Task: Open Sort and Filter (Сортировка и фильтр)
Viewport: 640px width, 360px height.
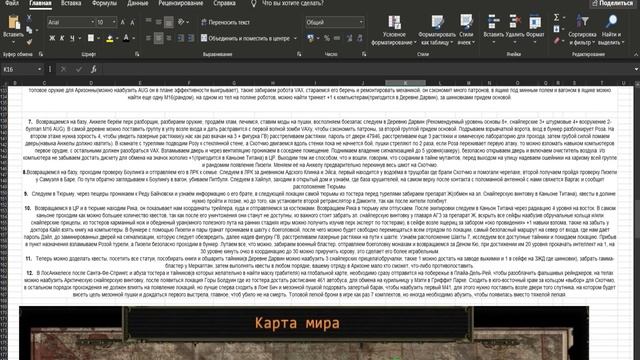Action: (582, 30)
